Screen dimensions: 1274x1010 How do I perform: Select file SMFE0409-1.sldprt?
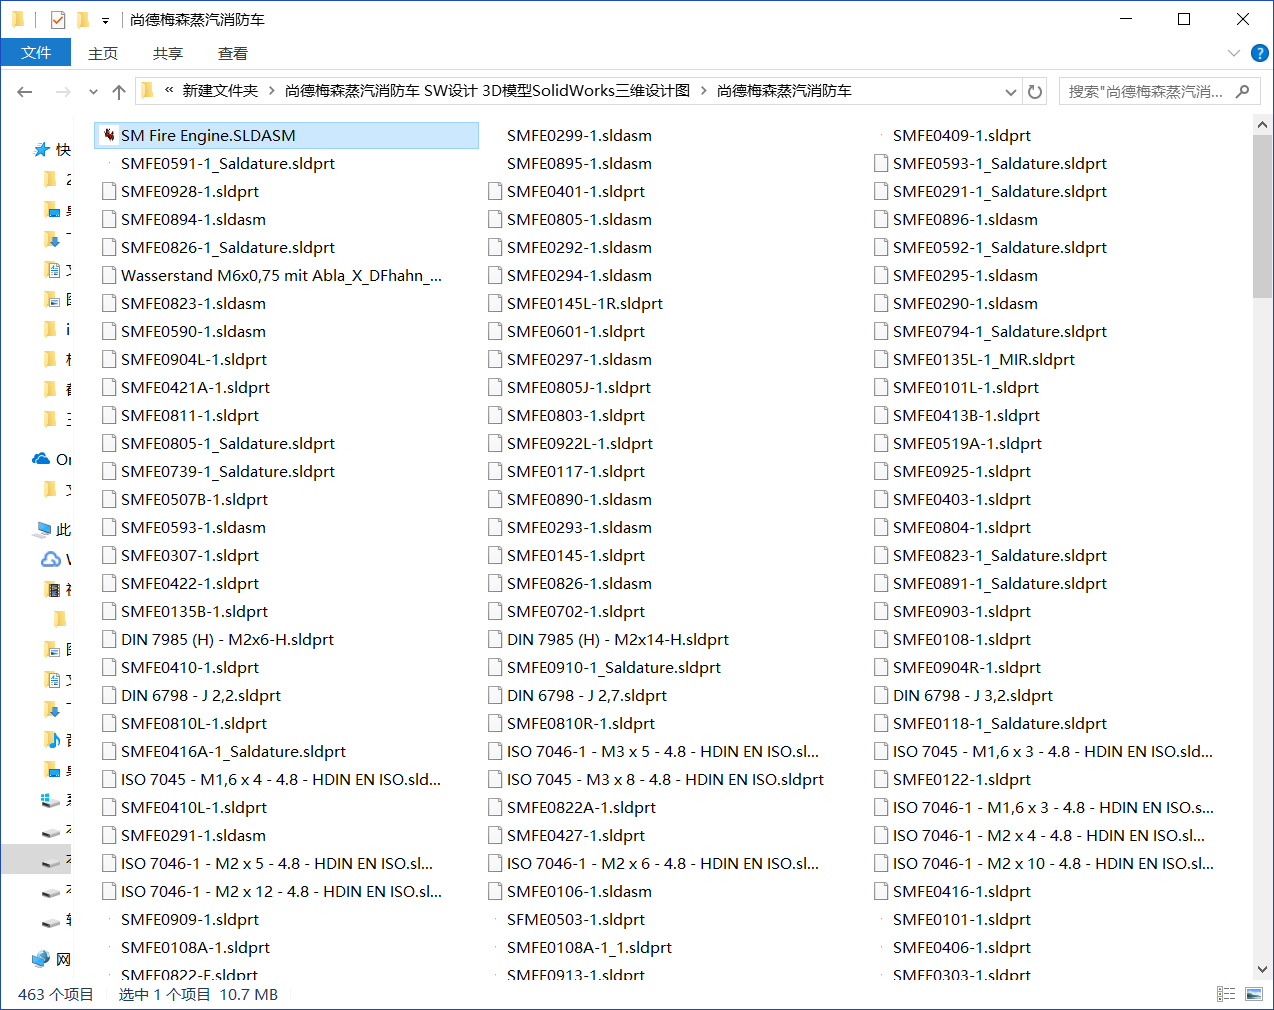click(961, 135)
